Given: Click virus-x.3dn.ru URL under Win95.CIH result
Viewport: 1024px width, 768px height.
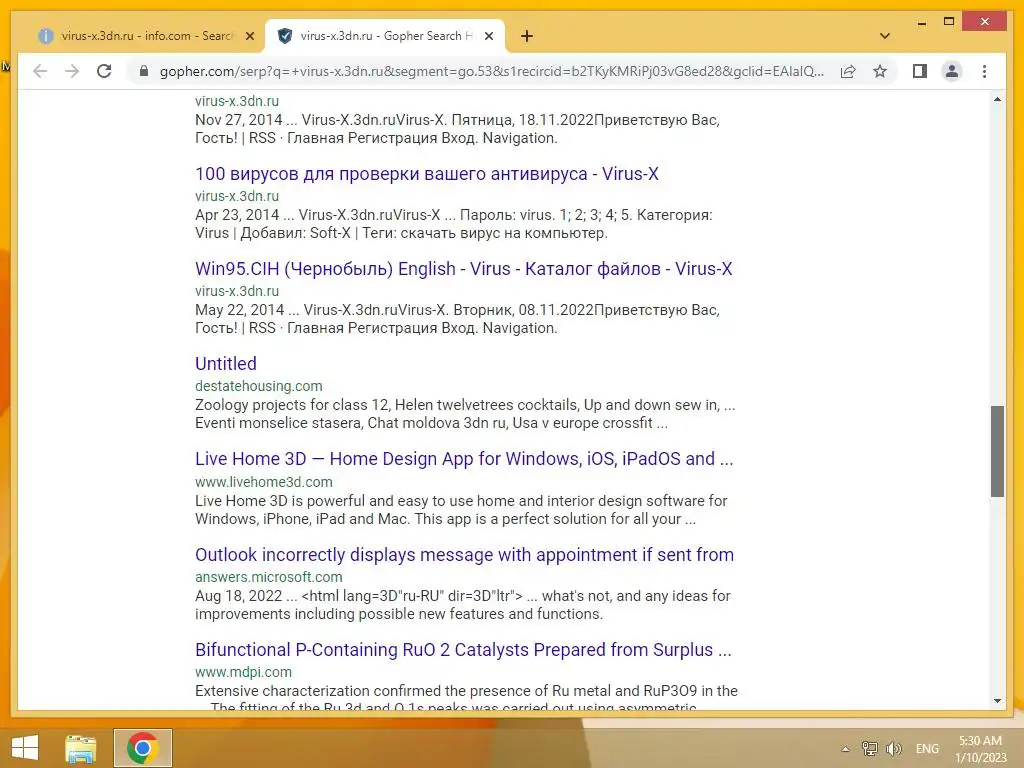Looking at the screenshot, I should (236, 291).
